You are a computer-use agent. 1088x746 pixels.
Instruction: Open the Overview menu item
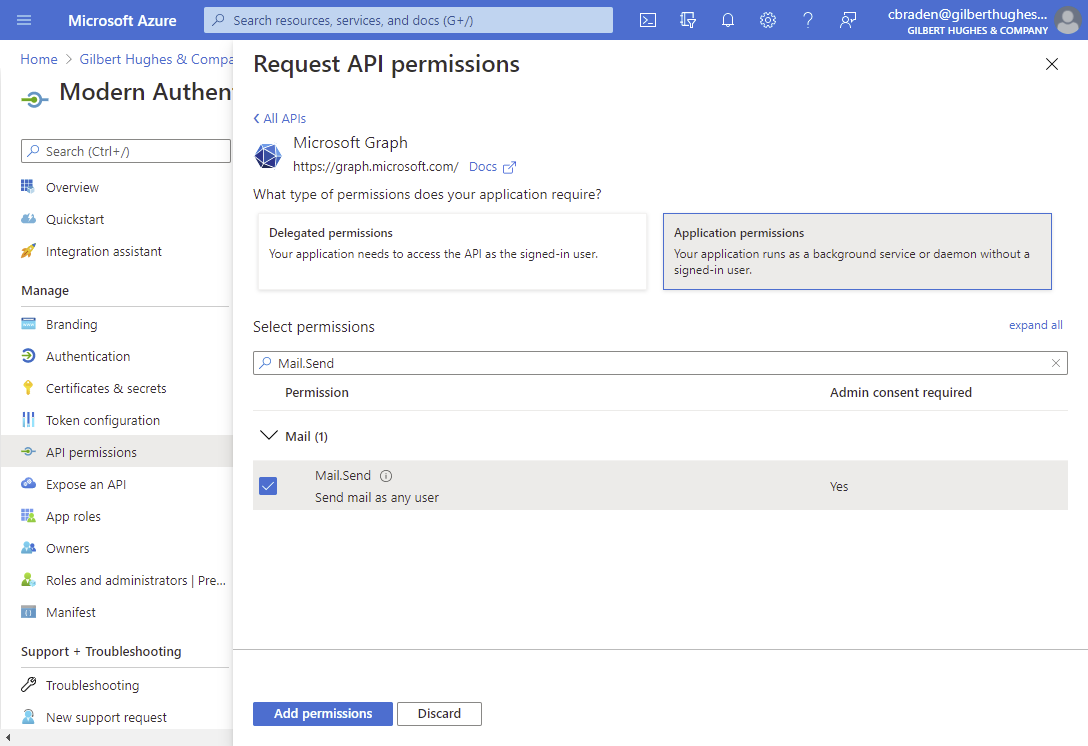(x=72, y=187)
